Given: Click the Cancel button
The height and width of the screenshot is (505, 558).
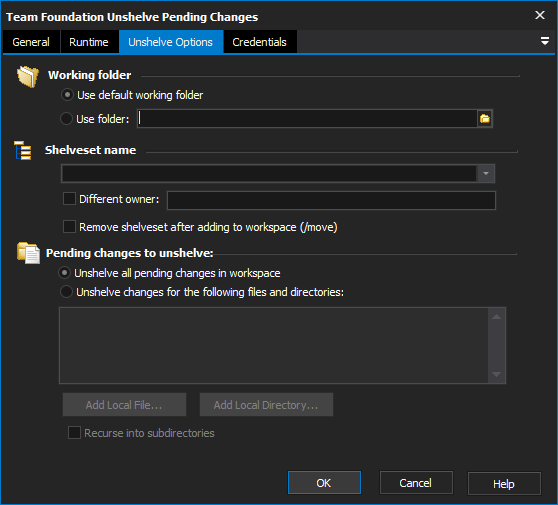Looking at the screenshot, I should (x=416, y=483).
